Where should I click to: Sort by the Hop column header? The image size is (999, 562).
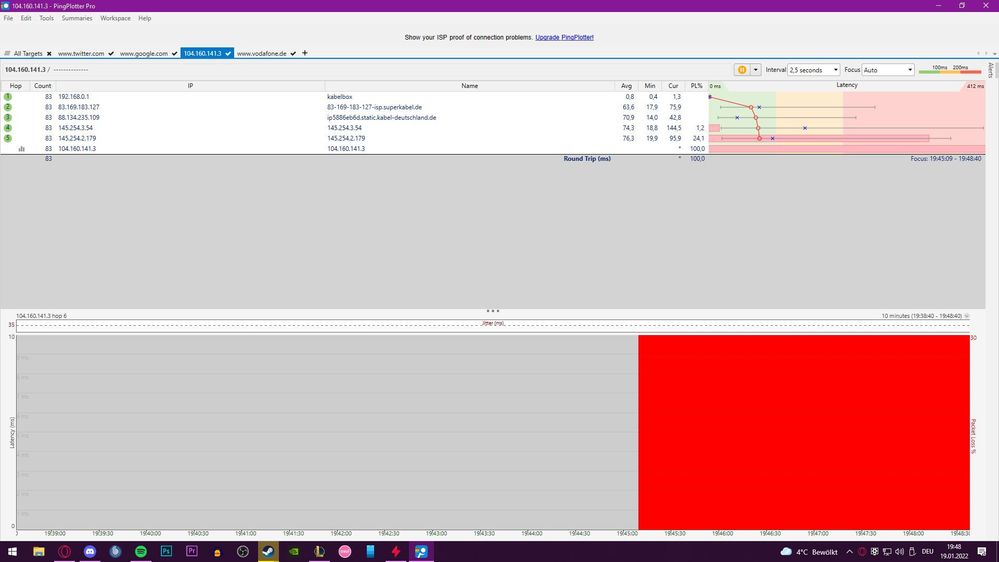pyautogui.click(x=15, y=86)
